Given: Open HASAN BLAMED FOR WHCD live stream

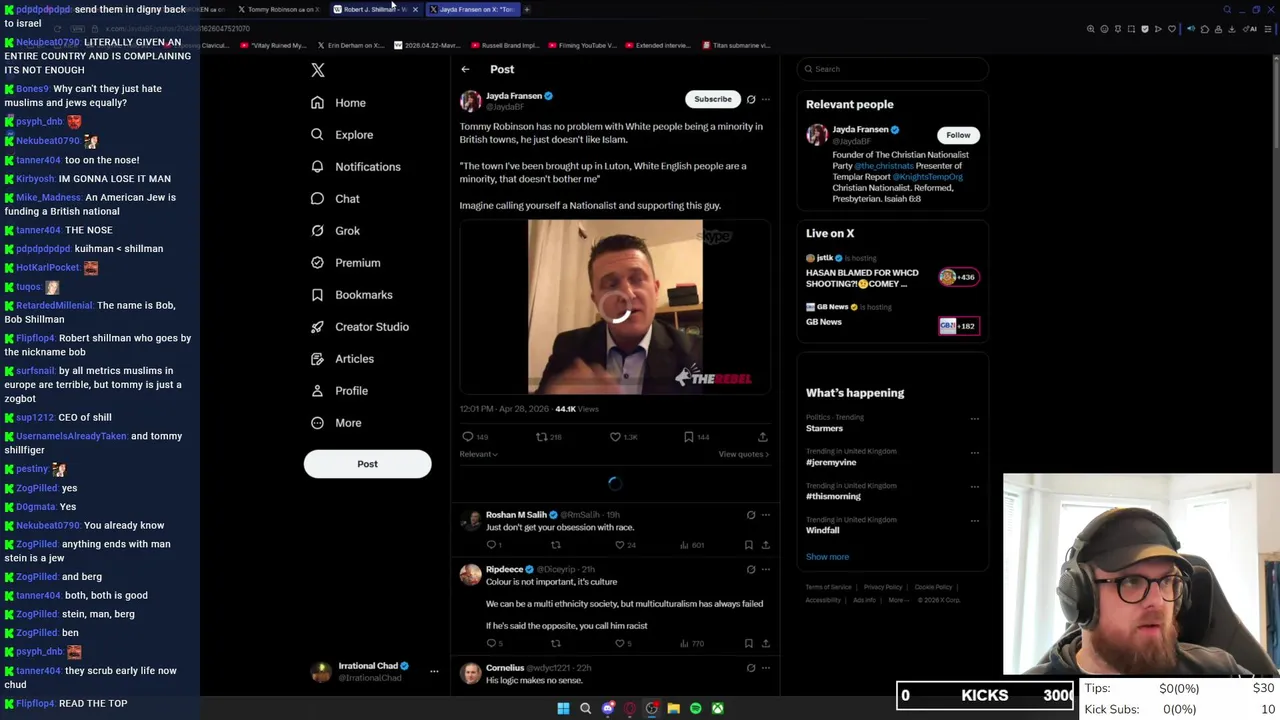Looking at the screenshot, I should tap(893, 271).
